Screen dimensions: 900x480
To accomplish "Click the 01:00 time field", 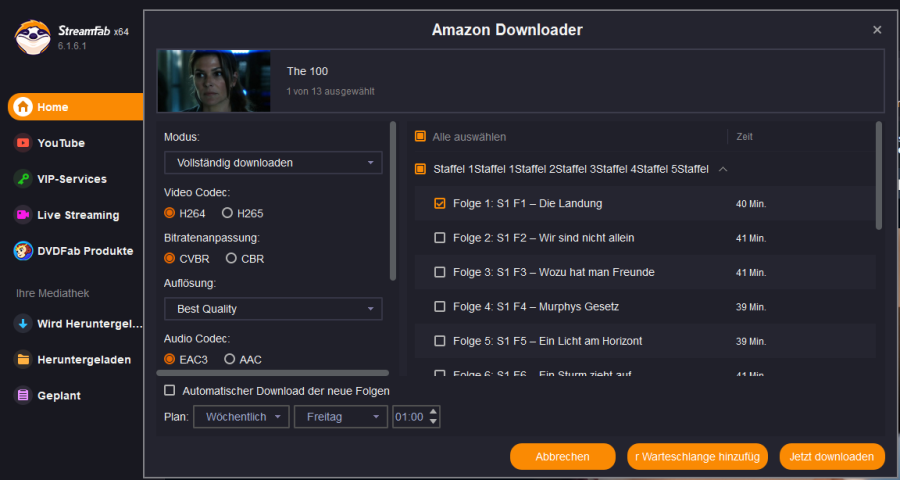I will (x=410, y=417).
